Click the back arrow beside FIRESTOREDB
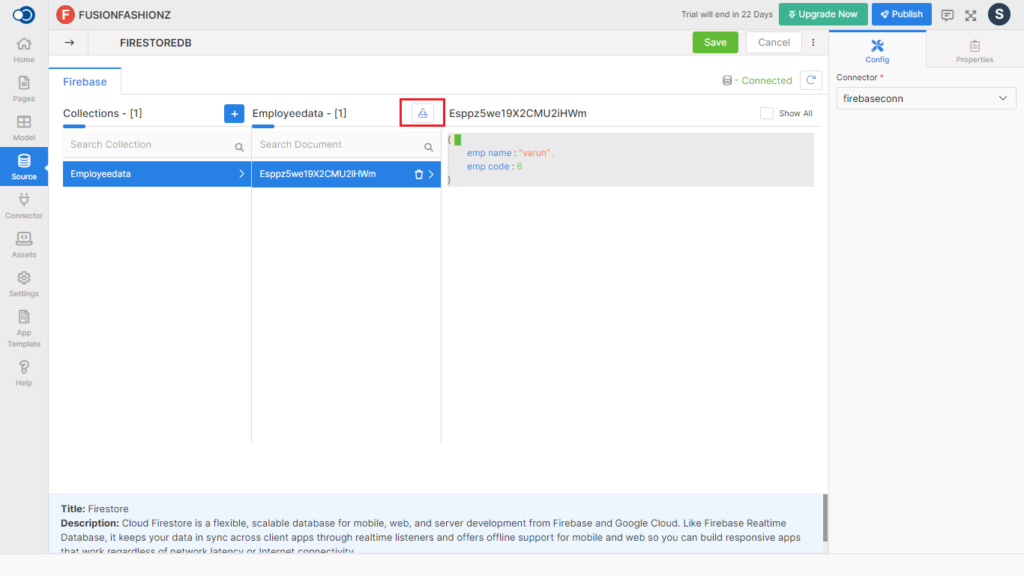 [x=69, y=42]
